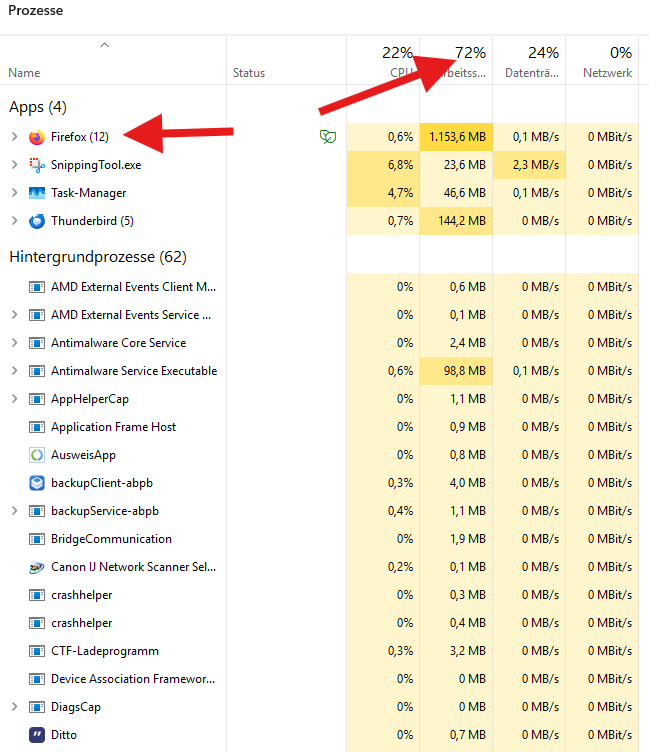Click the Firefox app icon
The height and width of the screenshot is (752, 649).
pos(37,136)
